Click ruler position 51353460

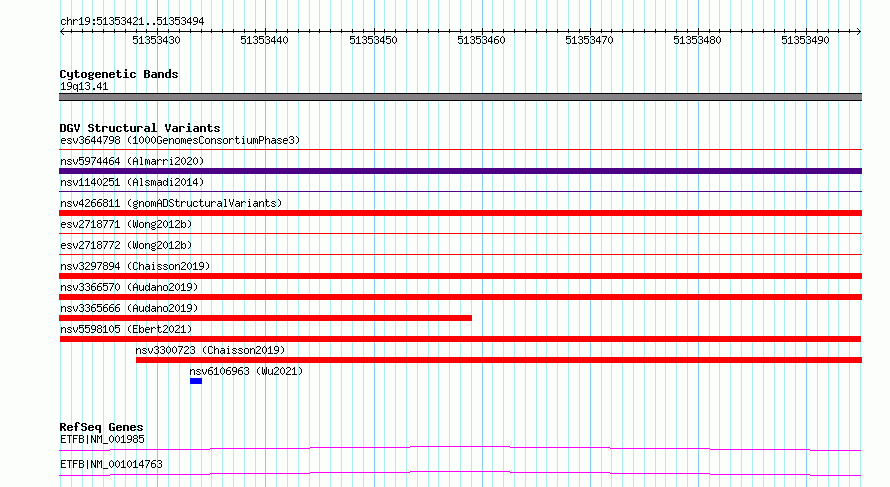(x=481, y=40)
